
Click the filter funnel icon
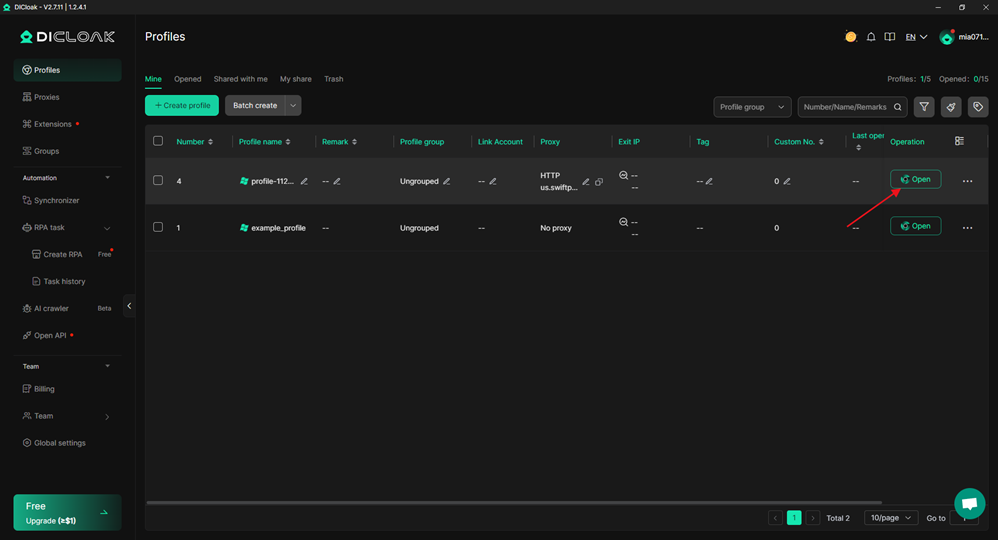(924, 107)
